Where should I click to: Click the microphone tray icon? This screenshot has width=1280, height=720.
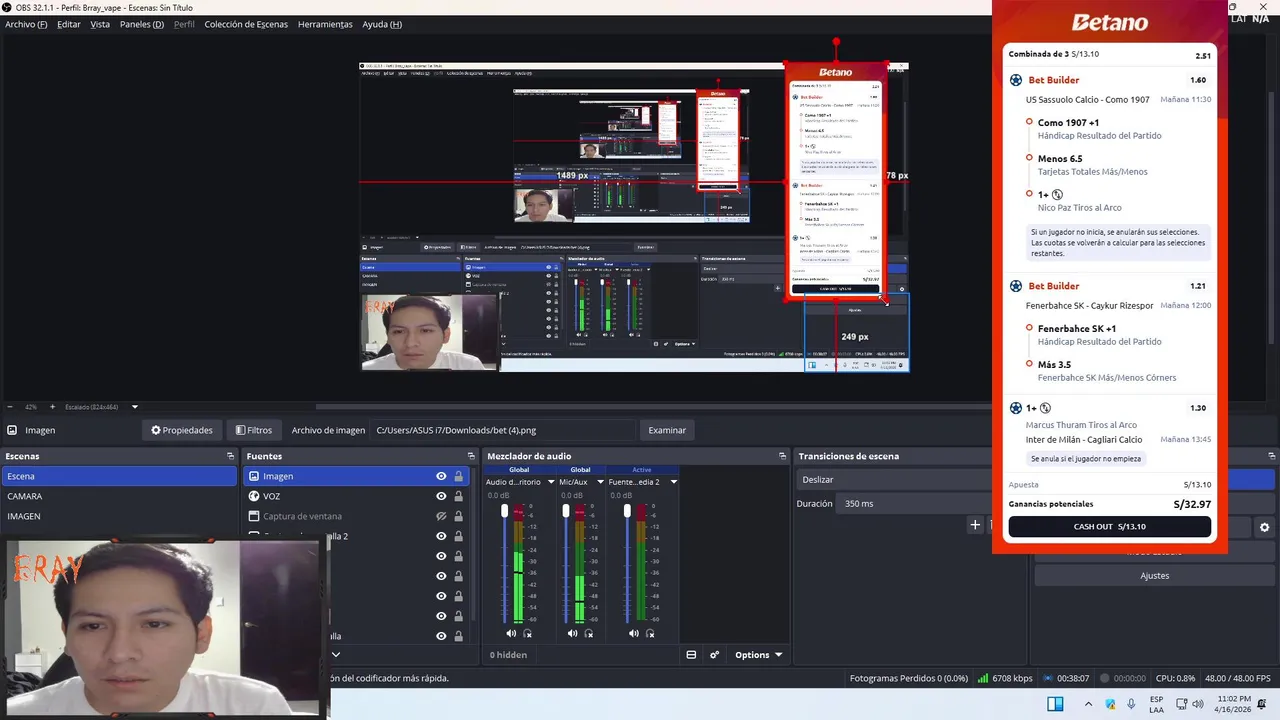(1131, 704)
